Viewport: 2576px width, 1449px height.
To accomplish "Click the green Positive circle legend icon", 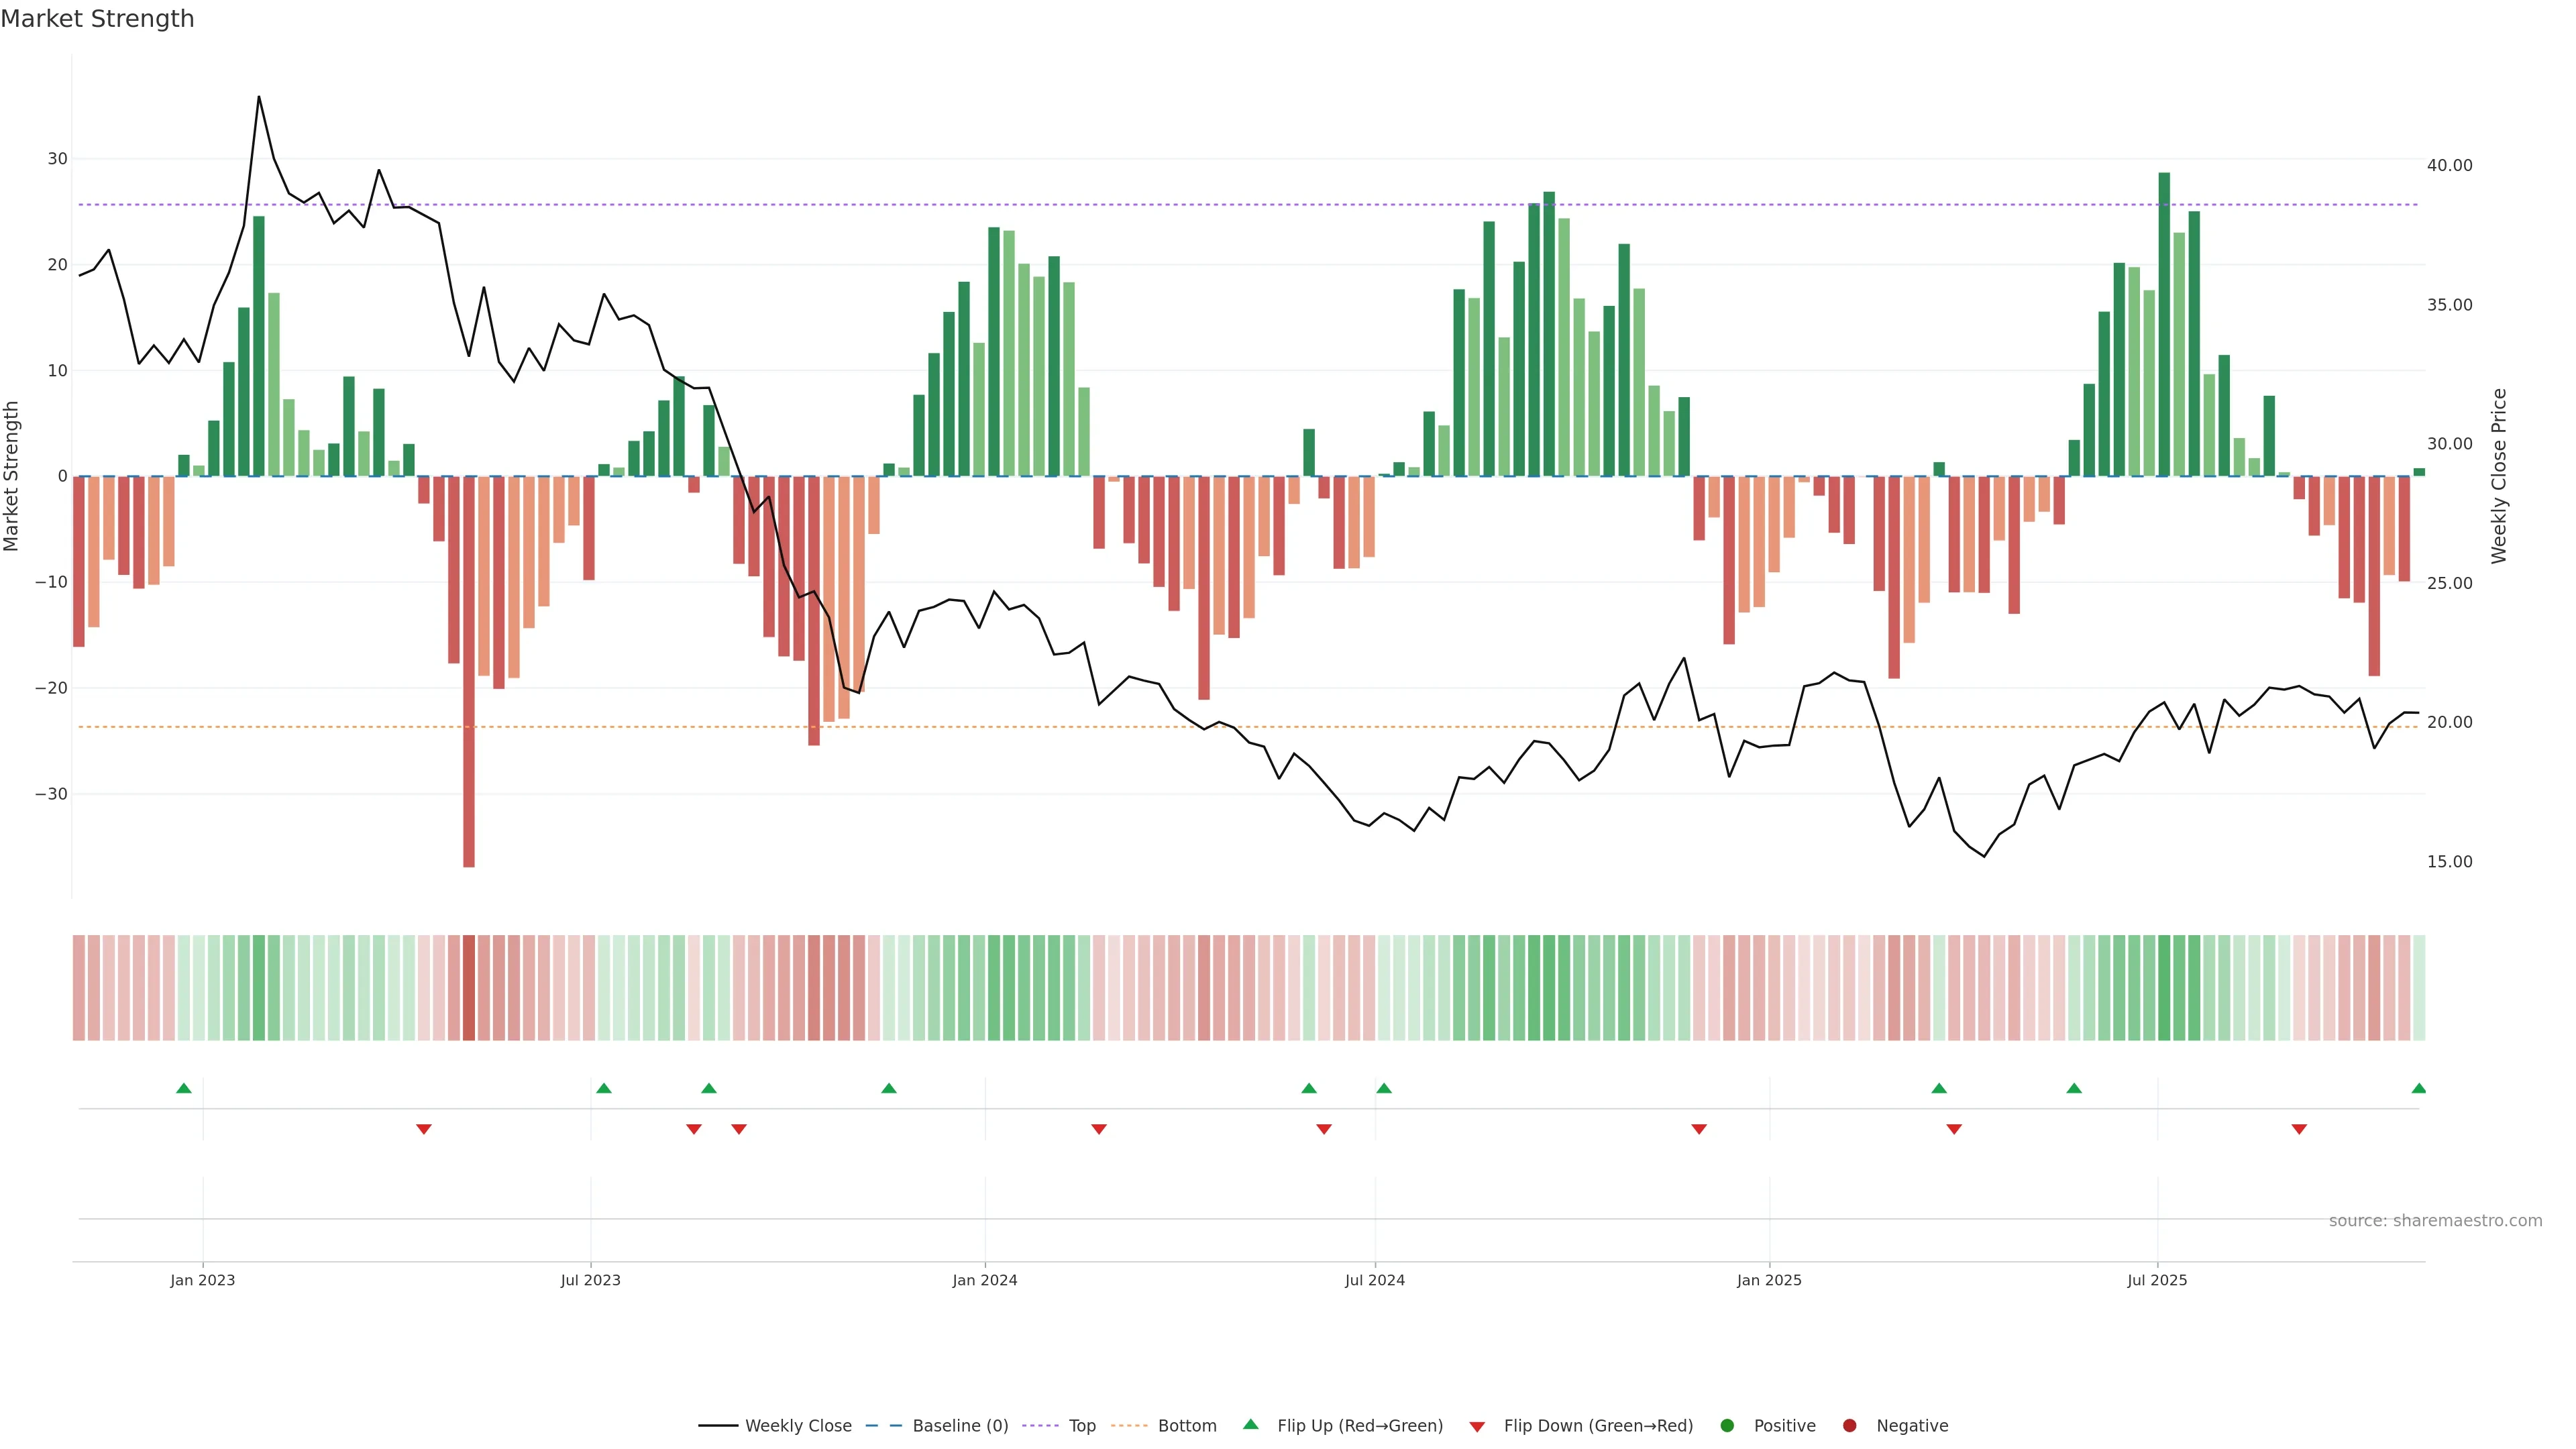I will 1727,1426.
